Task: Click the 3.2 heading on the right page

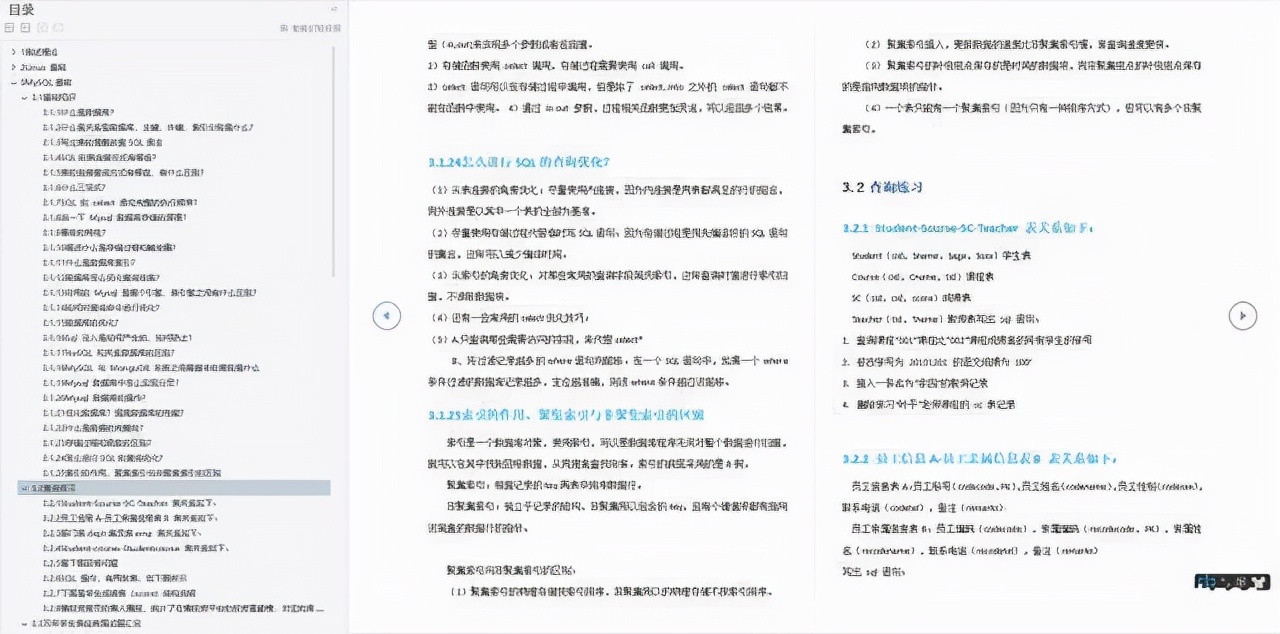Action: pyautogui.click(x=882, y=187)
